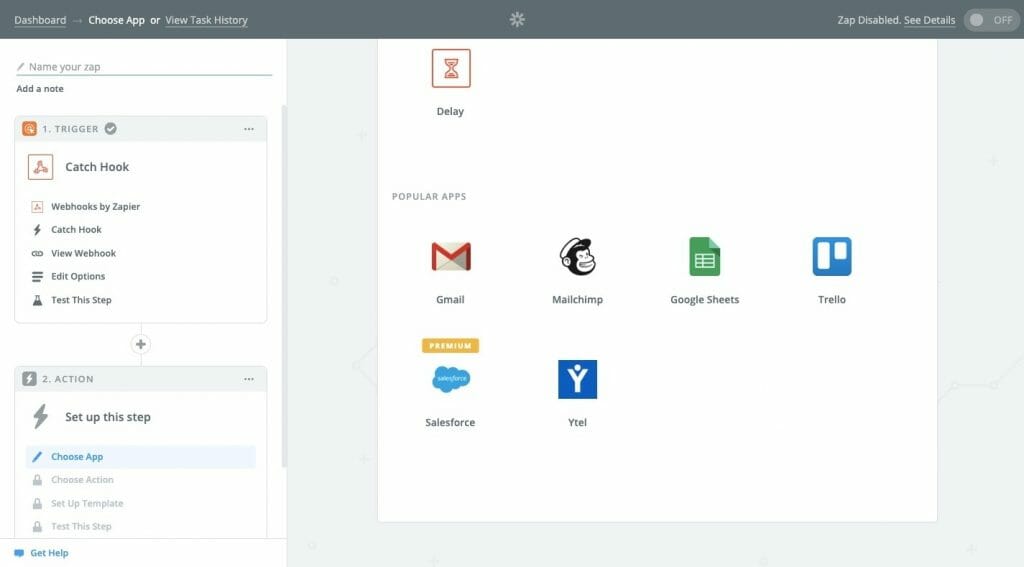Click the Set up this step heading
The width and height of the screenshot is (1024, 567).
point(108,417)
